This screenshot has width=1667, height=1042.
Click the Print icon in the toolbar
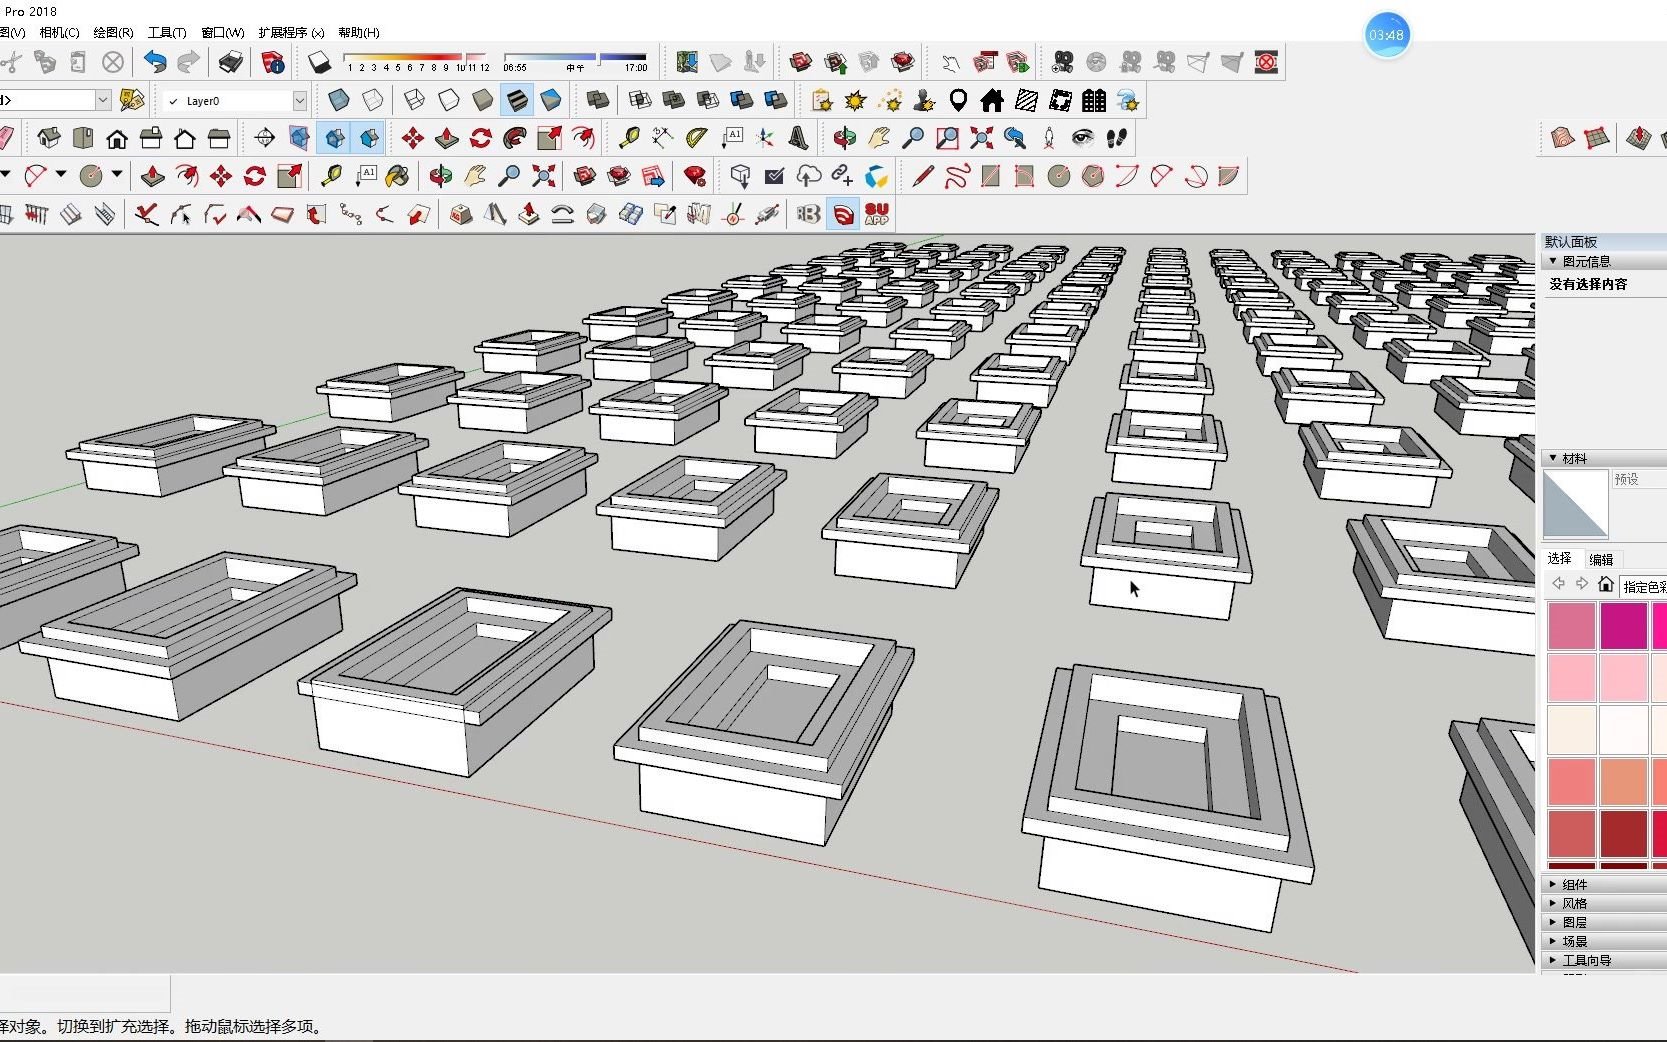pos(230,62)
